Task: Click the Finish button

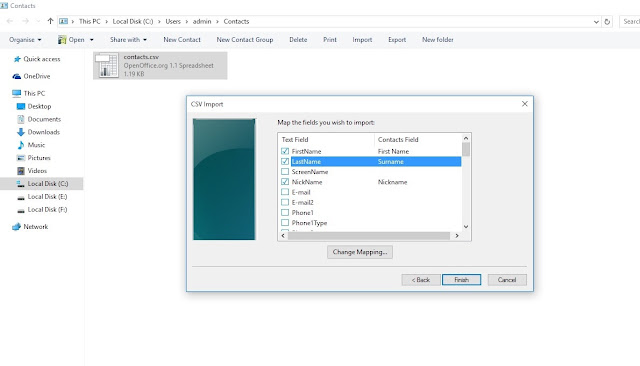Action: point(461,280)
